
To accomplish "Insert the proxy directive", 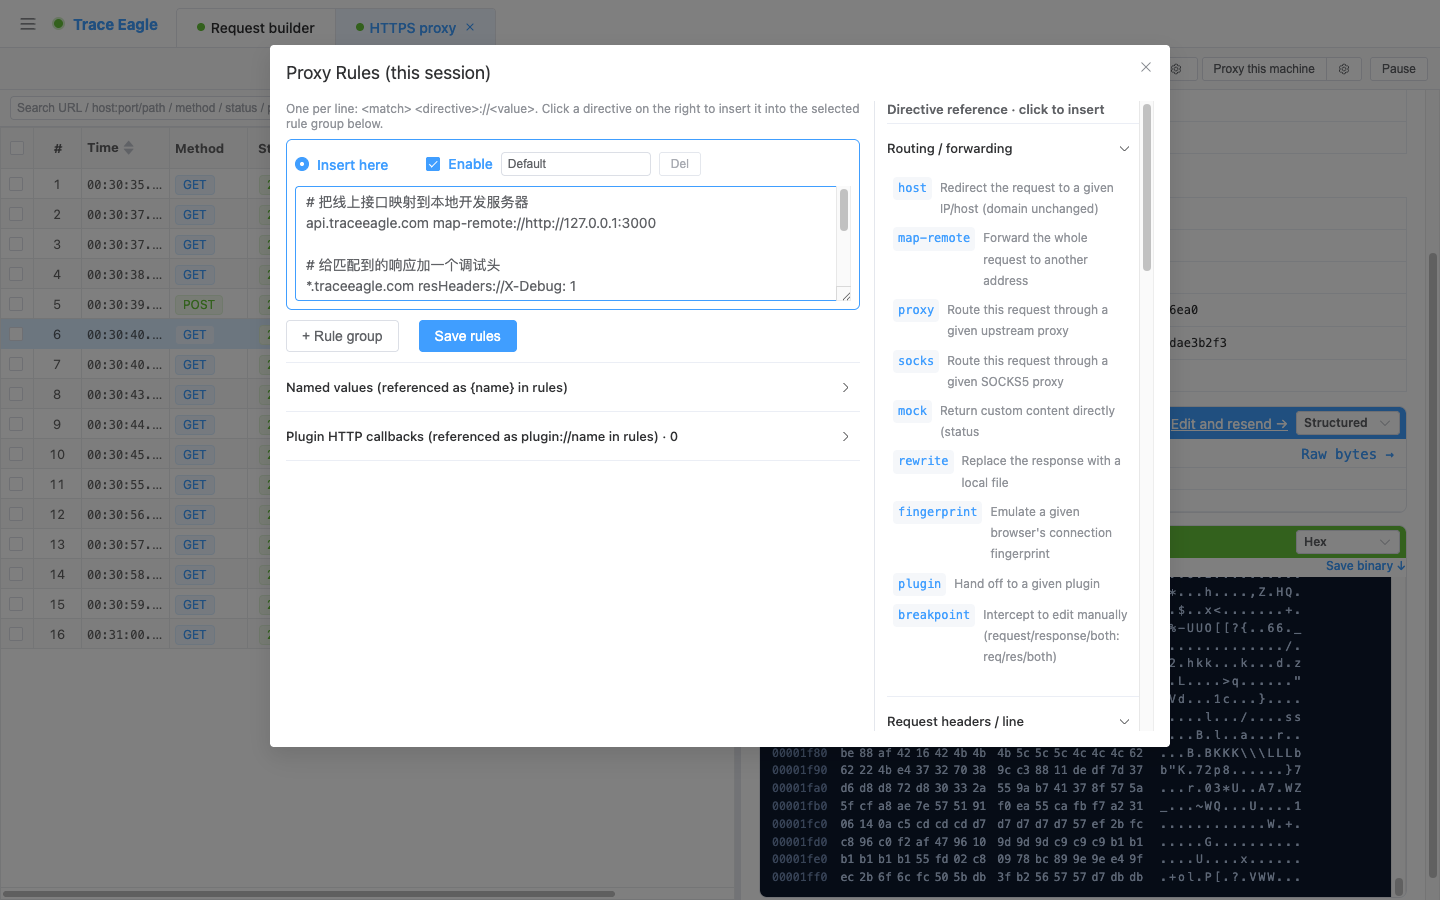I will point(916,310).
